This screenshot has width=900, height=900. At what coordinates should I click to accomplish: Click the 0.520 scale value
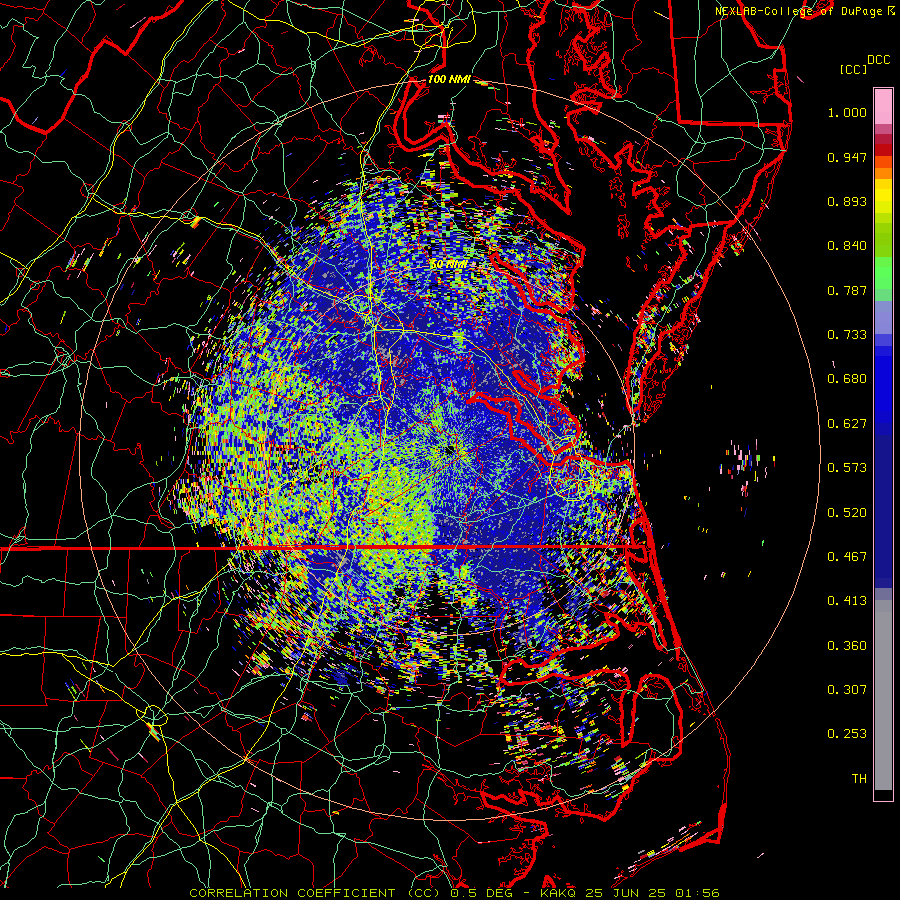847,513
